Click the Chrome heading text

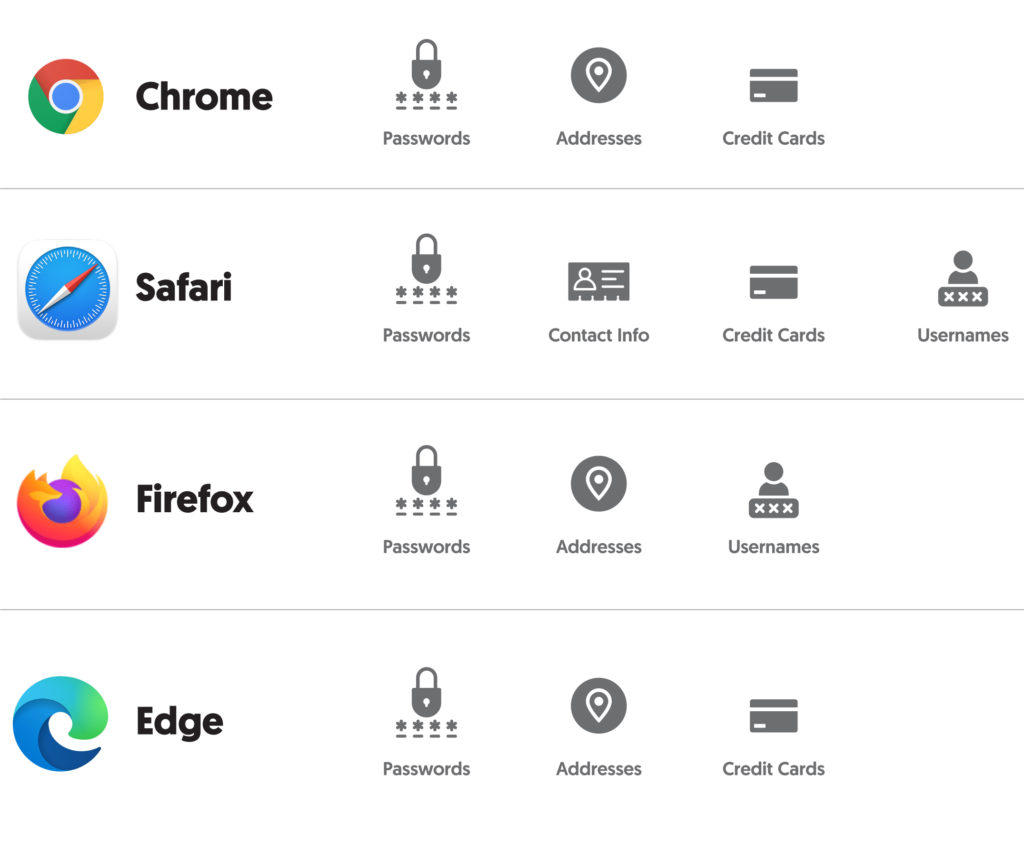pyautogui.click(x=204, y=97)
